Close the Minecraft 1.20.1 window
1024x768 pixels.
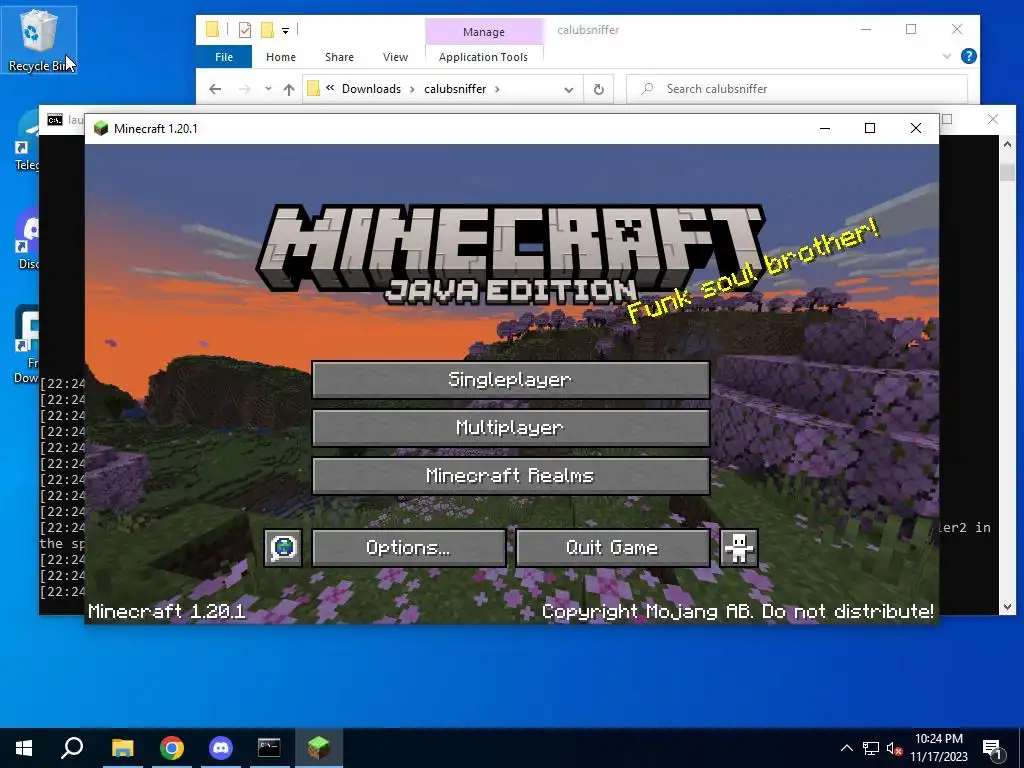916,128
